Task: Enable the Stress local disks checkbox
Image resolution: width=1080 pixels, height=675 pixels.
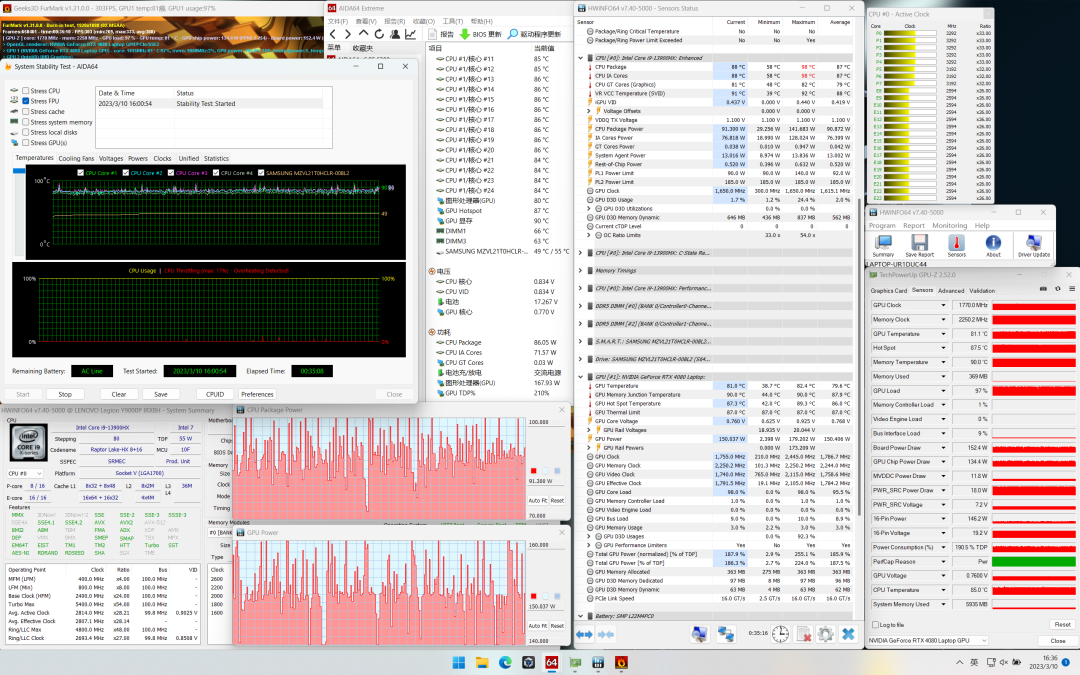Action: pyautogui.click(x=25, y=132)
